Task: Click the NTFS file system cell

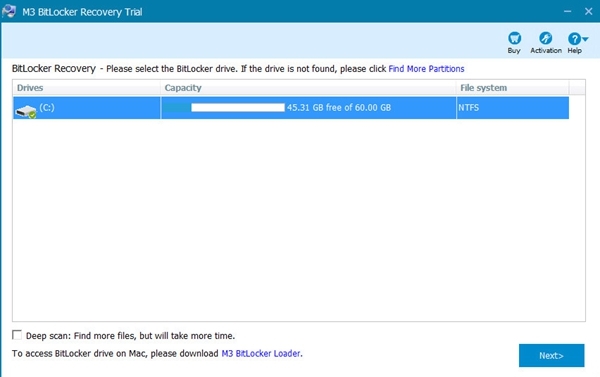Action: click(512, 108)
